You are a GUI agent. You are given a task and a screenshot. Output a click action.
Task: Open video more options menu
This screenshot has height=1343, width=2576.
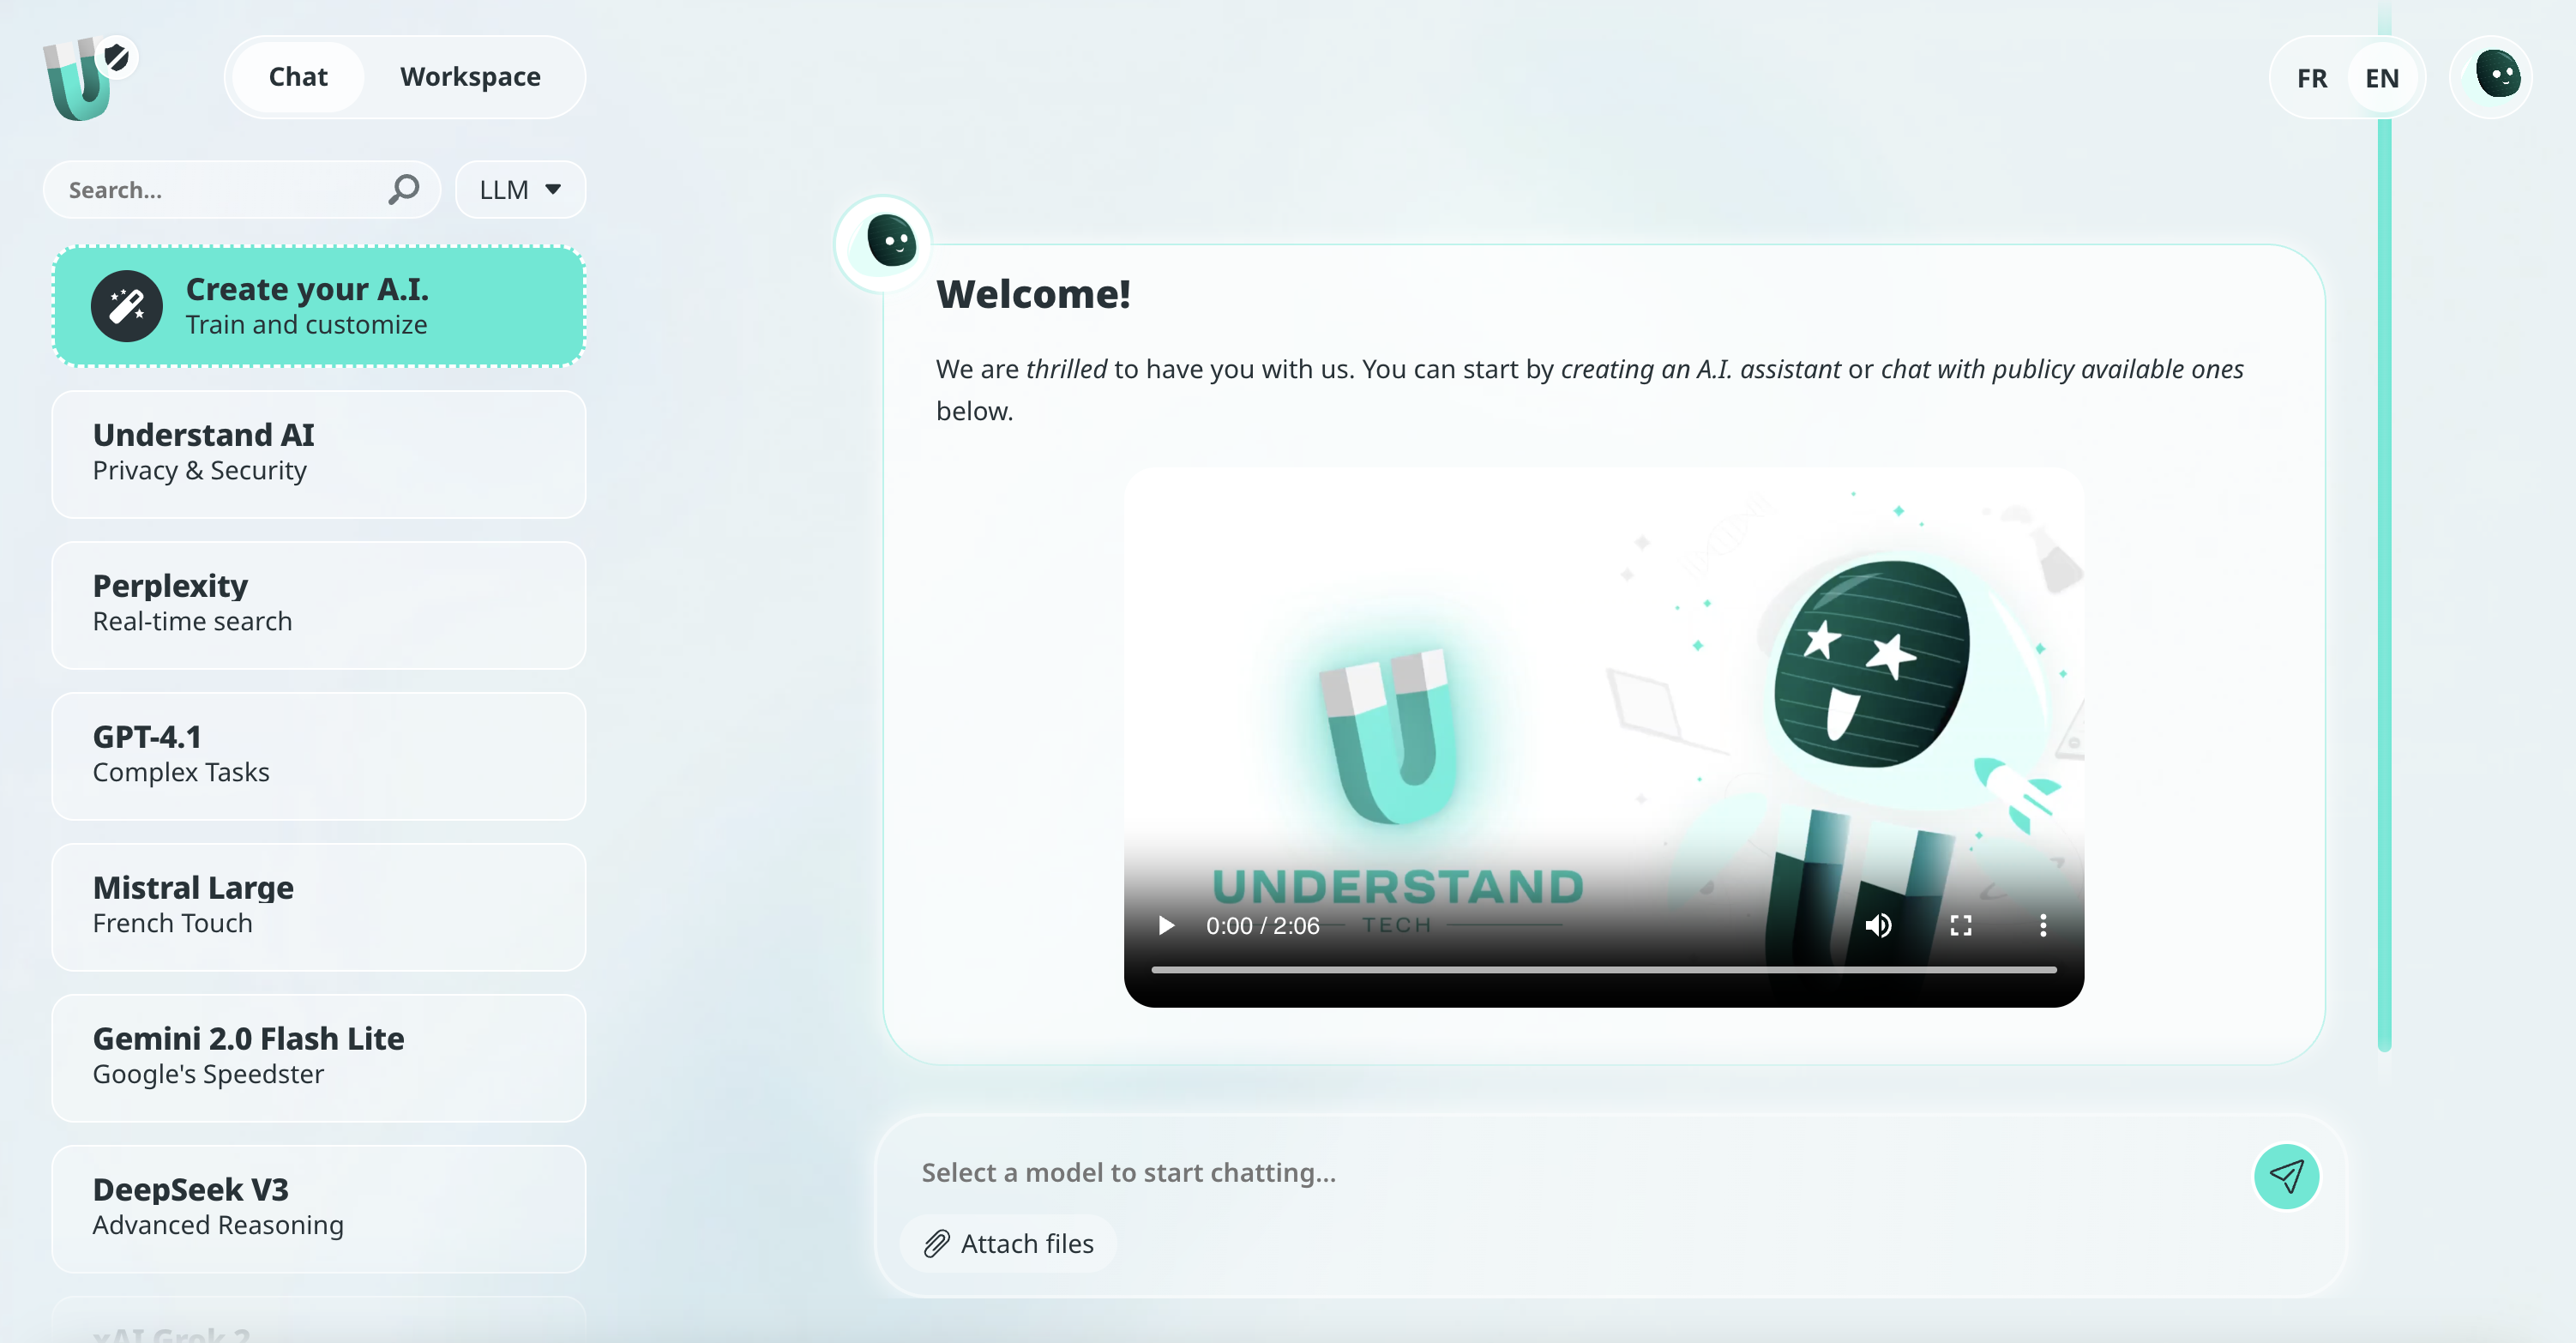pos(2043,925)
